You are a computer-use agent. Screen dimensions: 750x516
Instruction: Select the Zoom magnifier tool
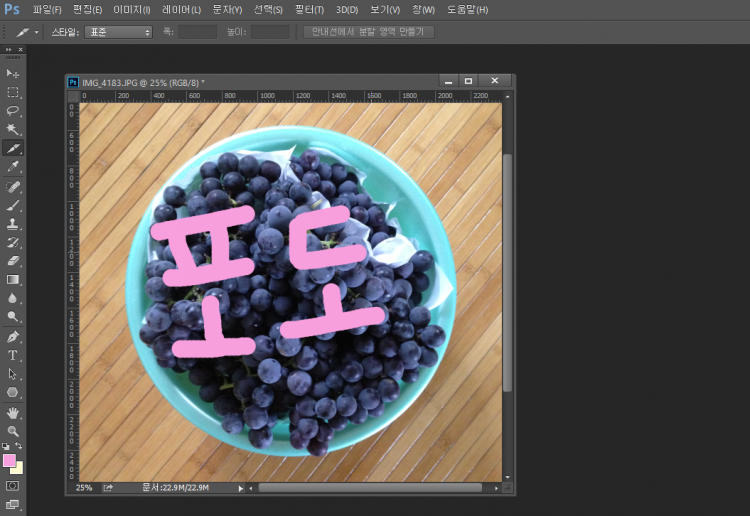pos(13,431)
